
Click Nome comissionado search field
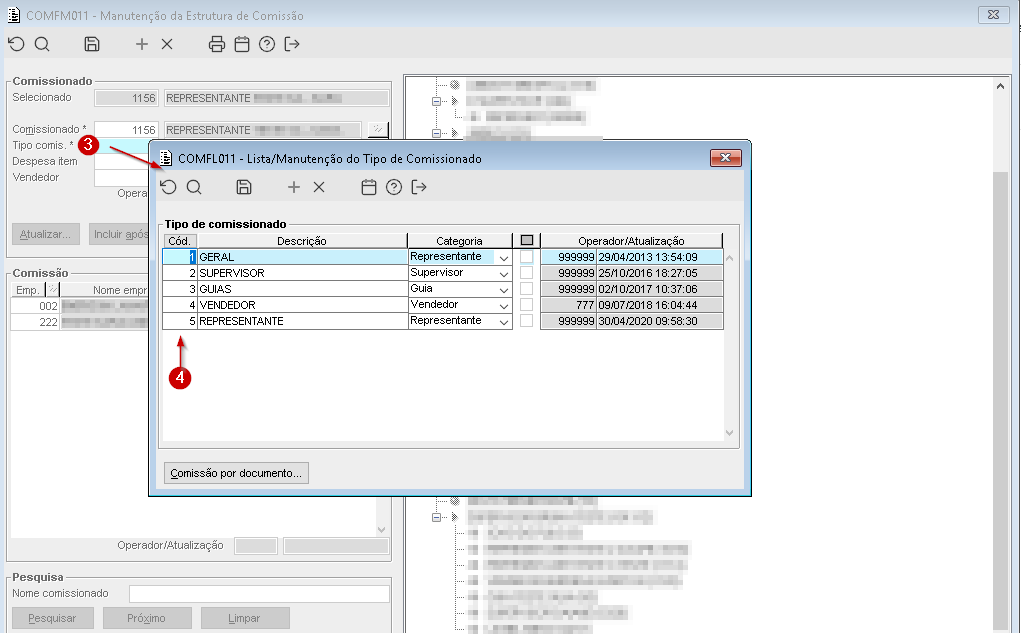pyautogui.click(x=259, y=594)
